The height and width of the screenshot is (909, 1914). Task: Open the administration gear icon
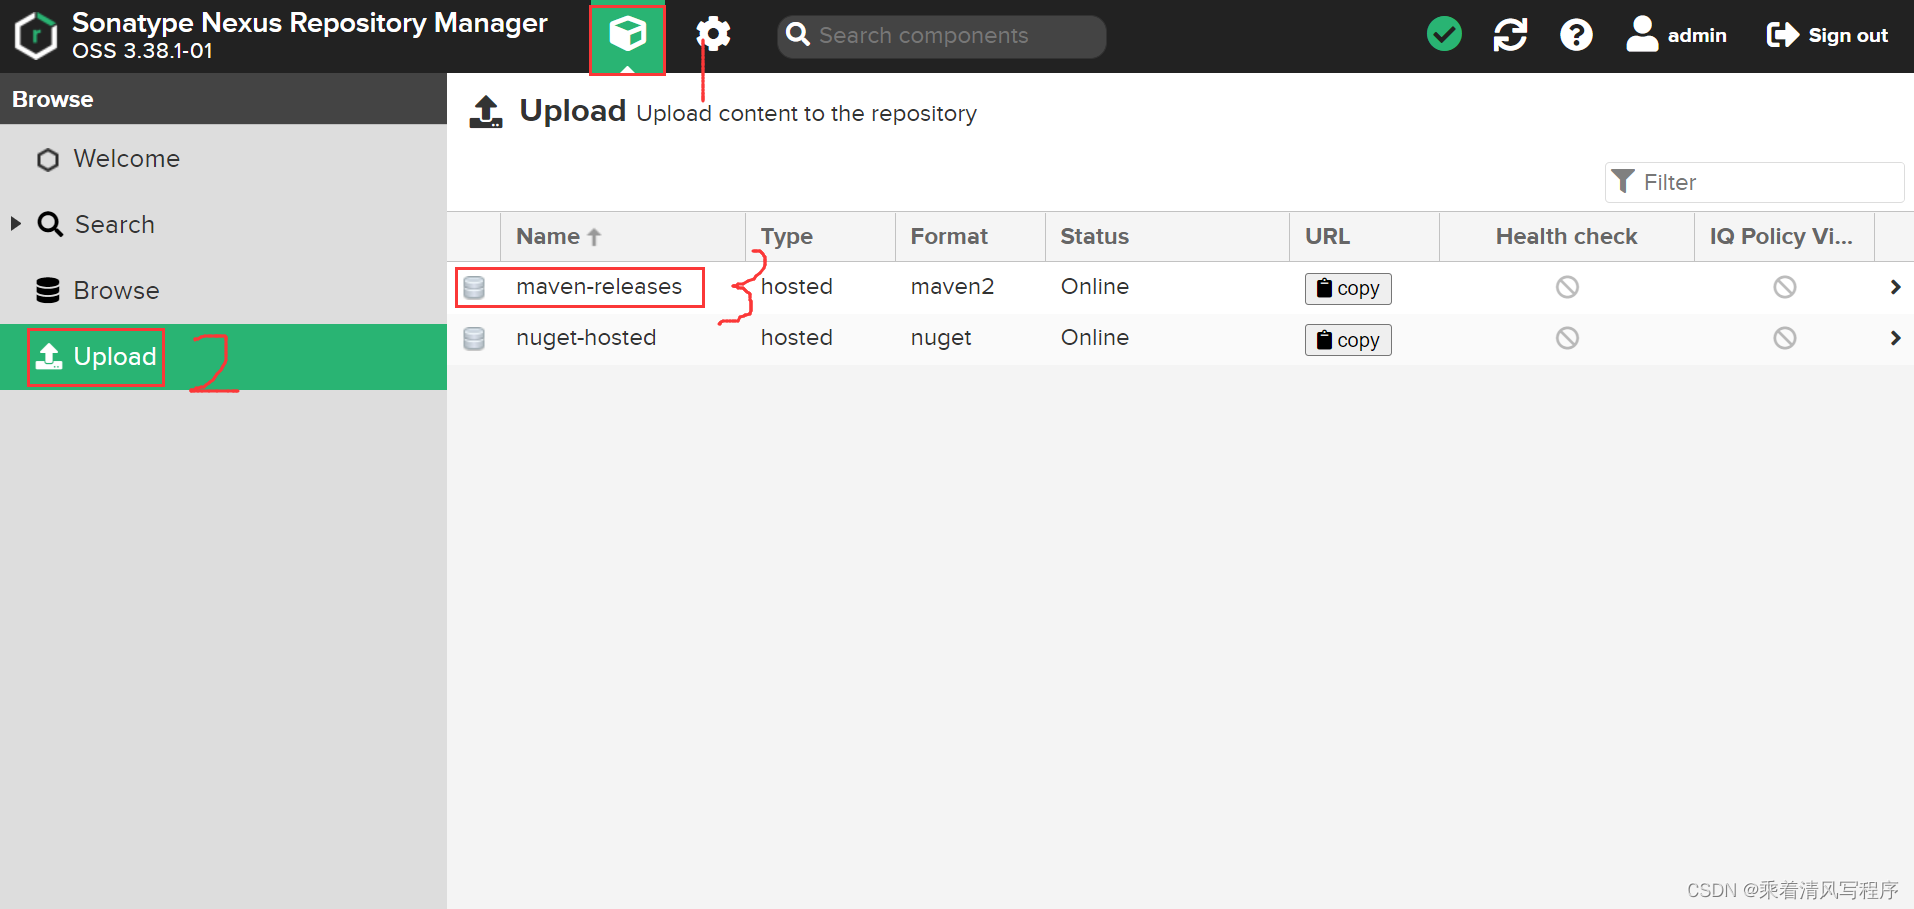point(713,35)
